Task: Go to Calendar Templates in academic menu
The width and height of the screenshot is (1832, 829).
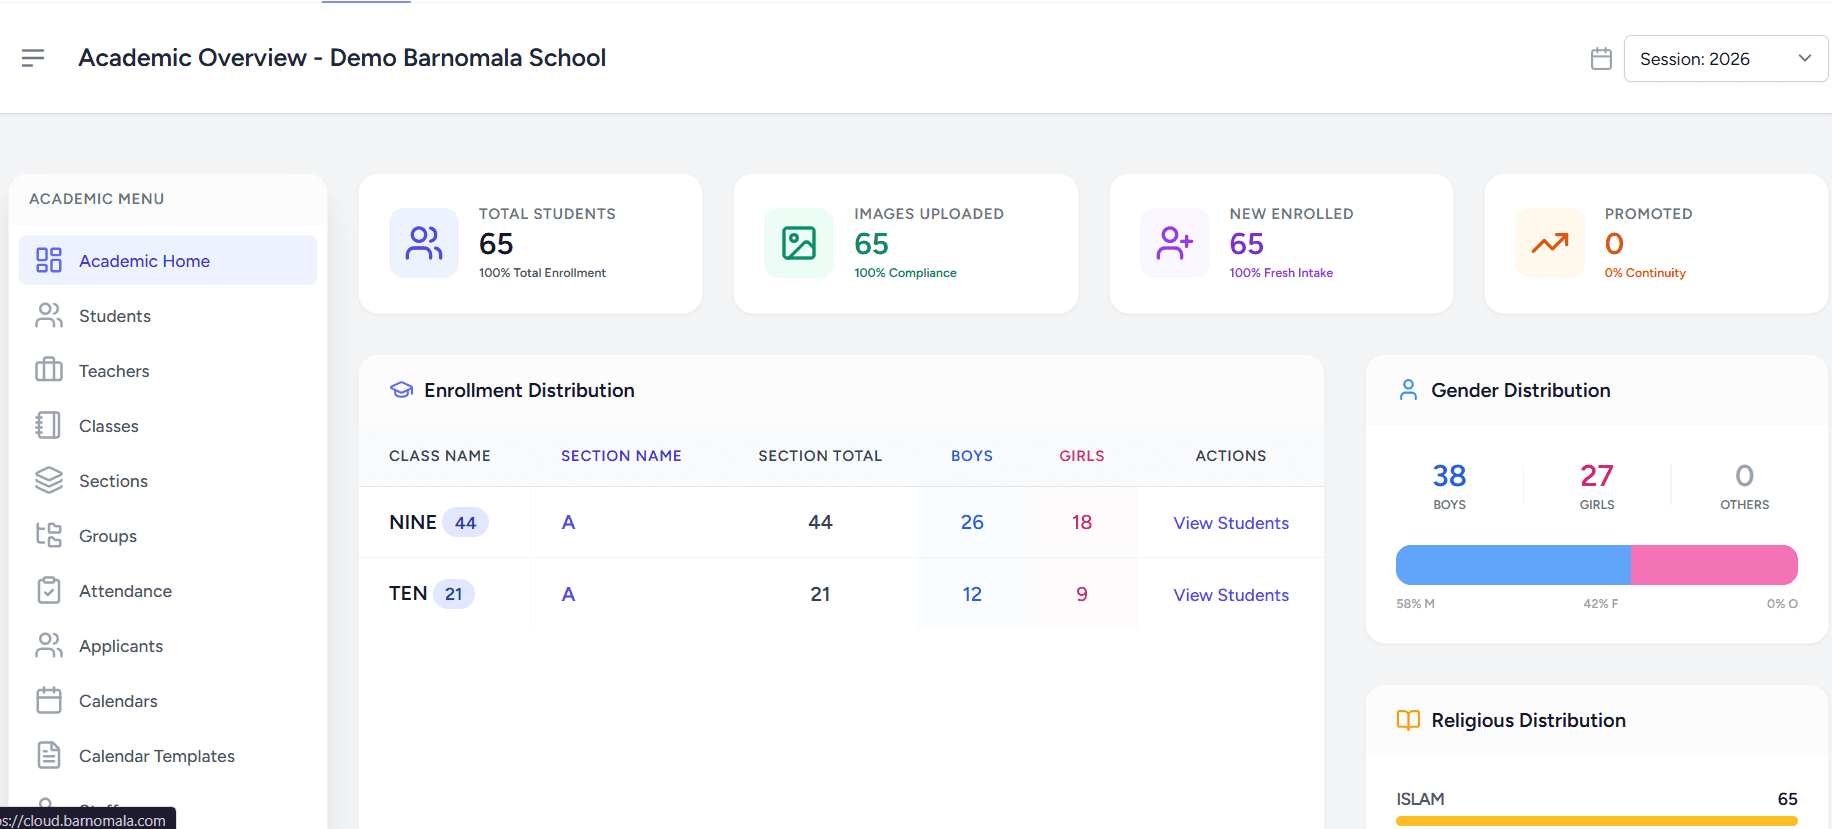Action: (168, 755)
